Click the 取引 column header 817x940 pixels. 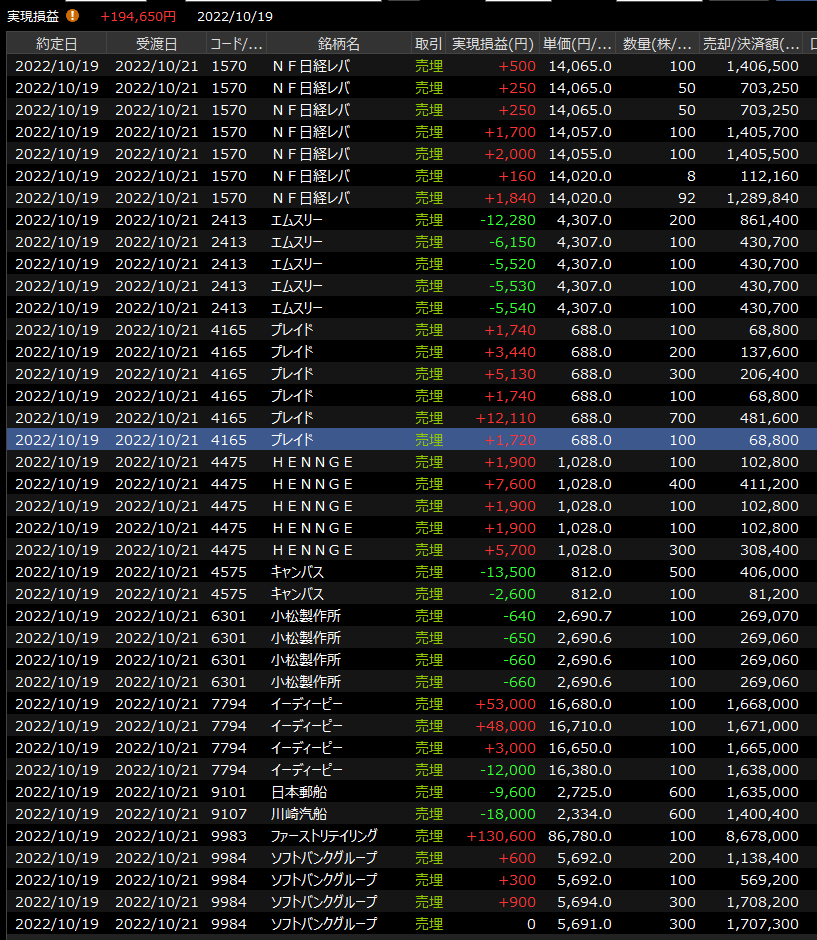tap(428, 44)
